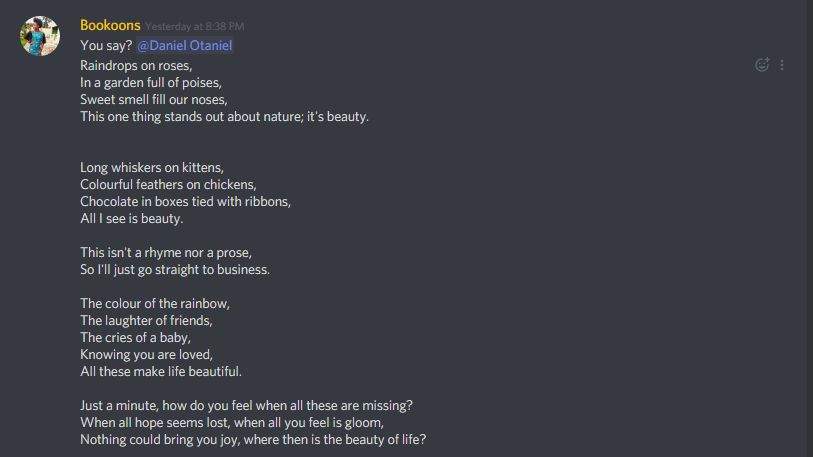Click the line "Knowing you are loved,"

click(147, 355)
